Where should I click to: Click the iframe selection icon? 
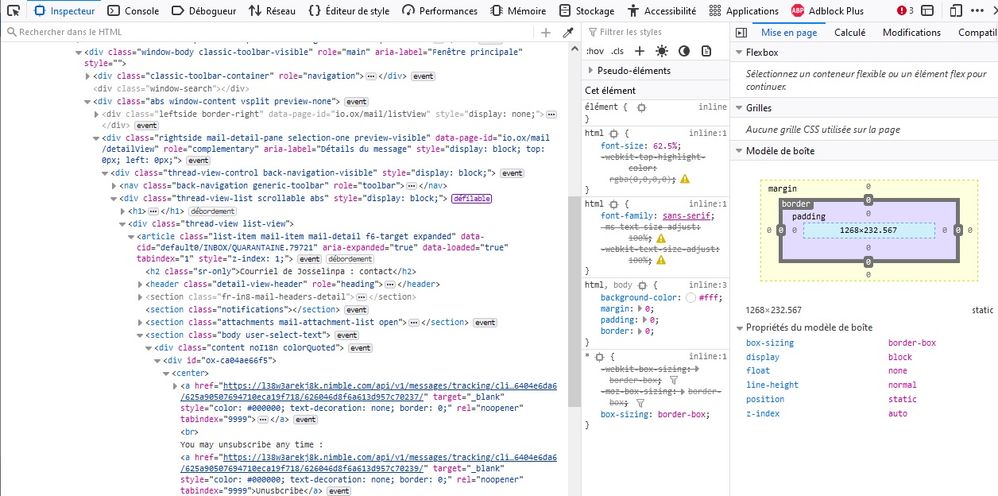[927, 11]
